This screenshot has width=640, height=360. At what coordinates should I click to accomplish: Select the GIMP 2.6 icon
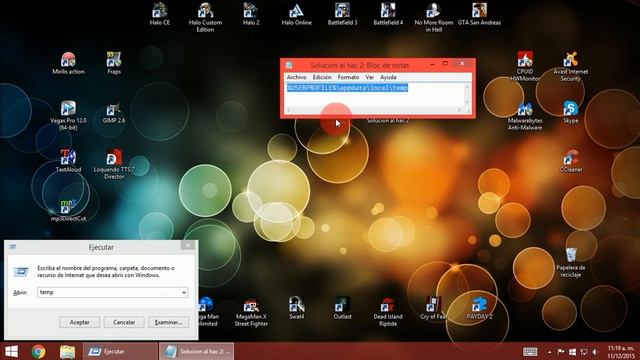coord(114,112)
